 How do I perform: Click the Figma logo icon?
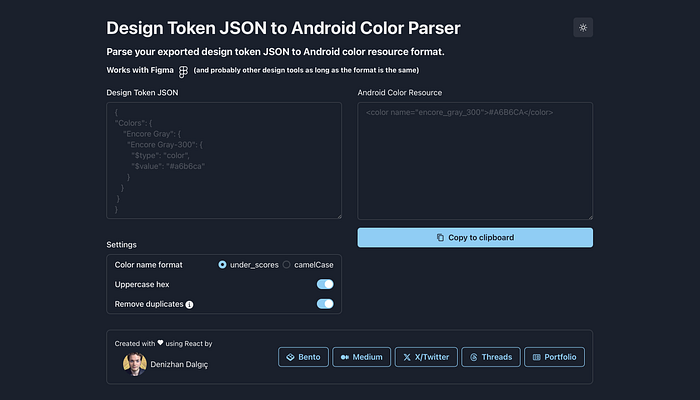click(183, 71)
